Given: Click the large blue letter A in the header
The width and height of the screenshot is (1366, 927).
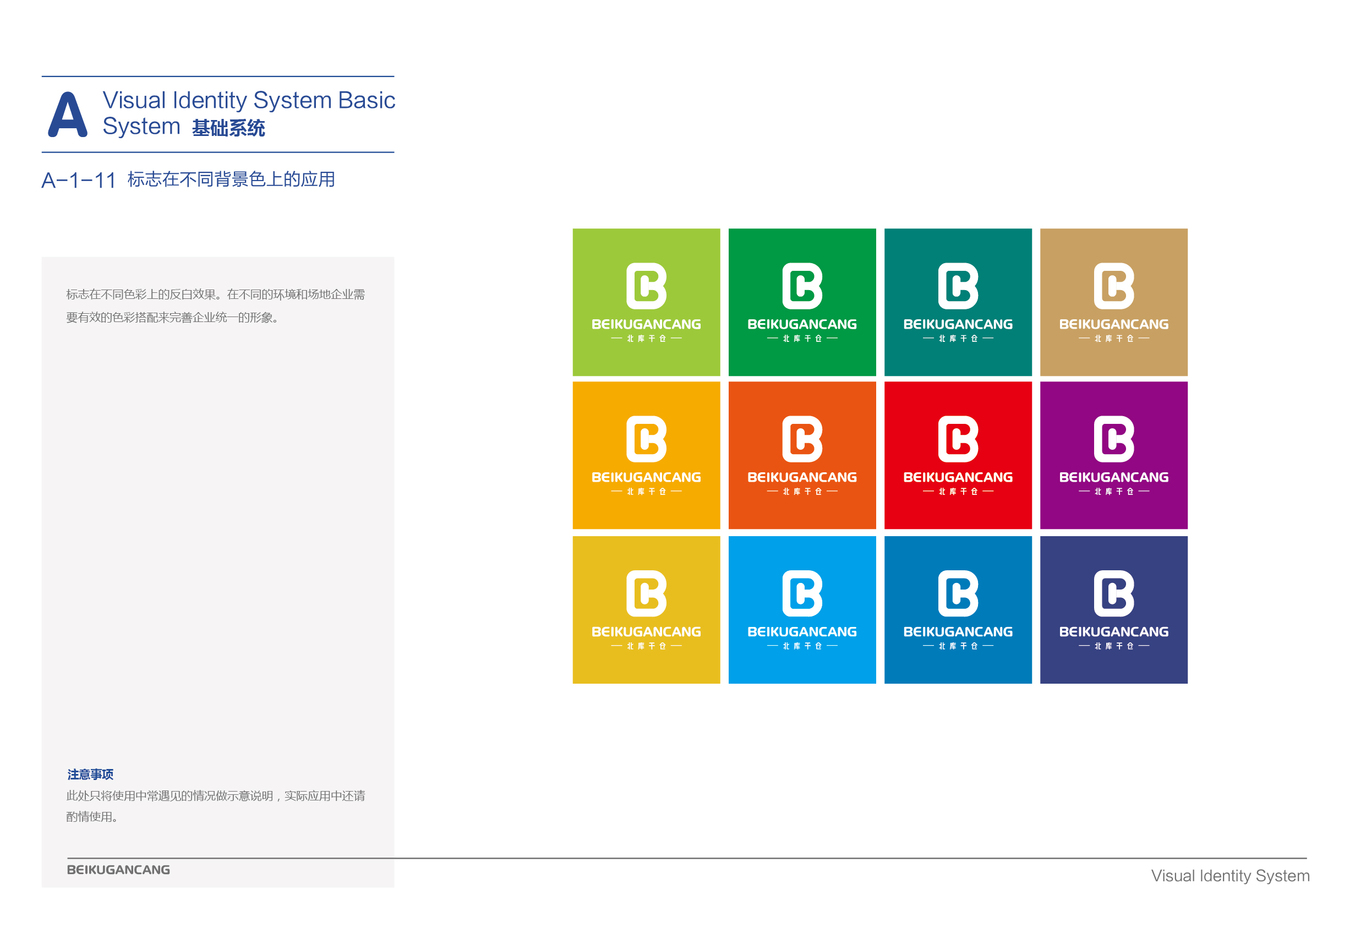Looking at the screenshot, I should point(67,115).
